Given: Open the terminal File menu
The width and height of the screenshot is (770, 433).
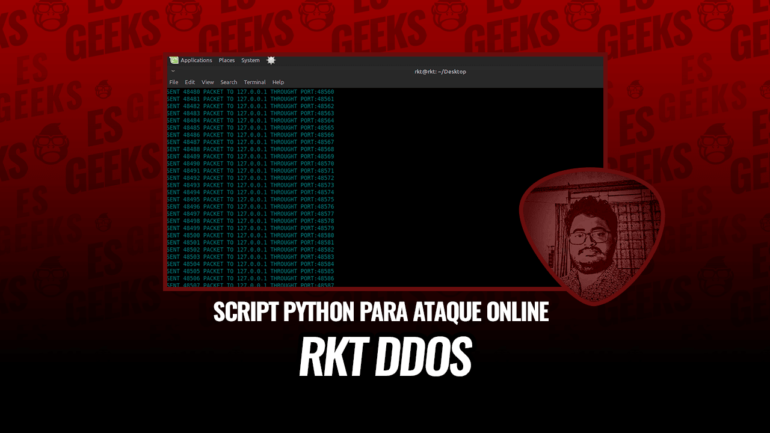Looking at the screenshot, I should tap(174, 82).
